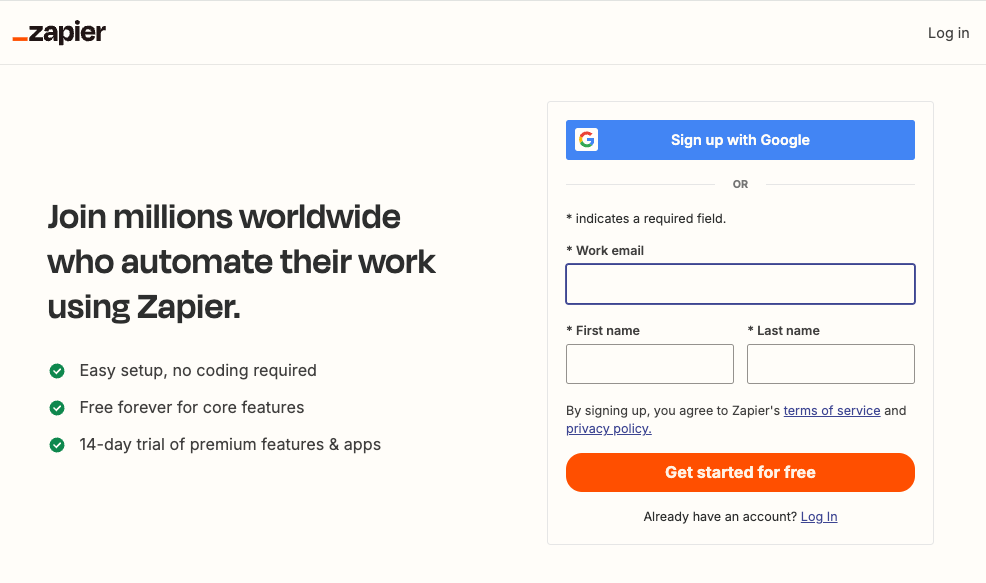Image resolution: width=986 pixels, height=583 pixels.
Task: Click the First name label
Action: click(607, 331)
